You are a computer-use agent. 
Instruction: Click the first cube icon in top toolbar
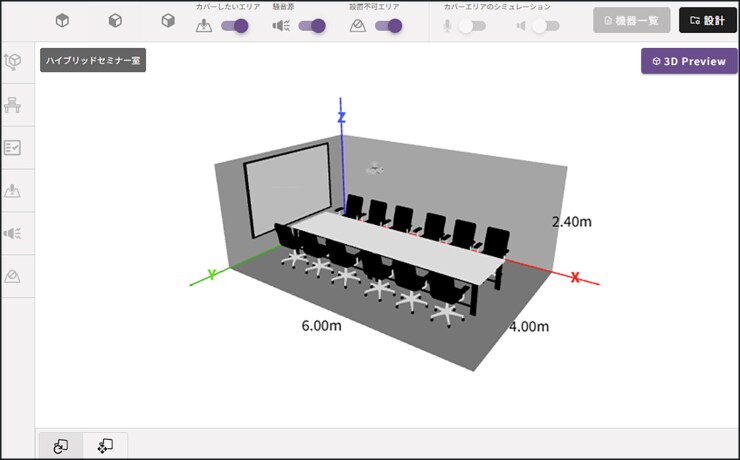point(62,21)
